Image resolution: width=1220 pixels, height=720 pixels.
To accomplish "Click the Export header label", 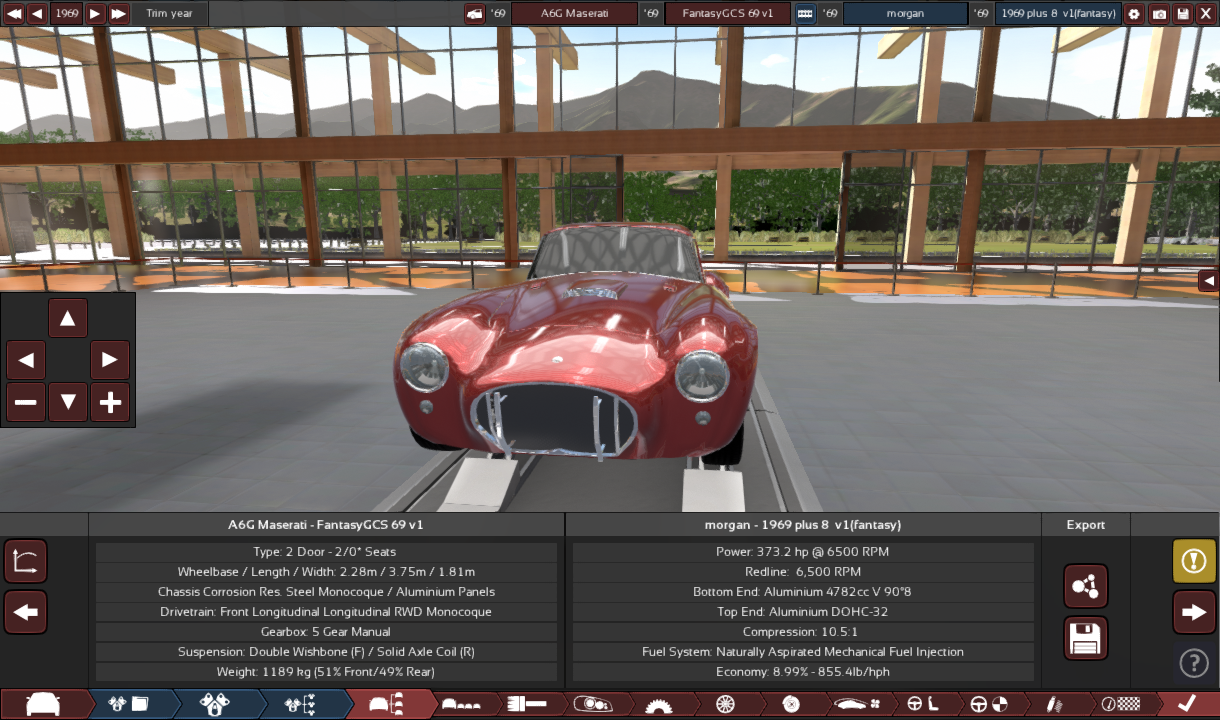I will tap(1086, 525).
